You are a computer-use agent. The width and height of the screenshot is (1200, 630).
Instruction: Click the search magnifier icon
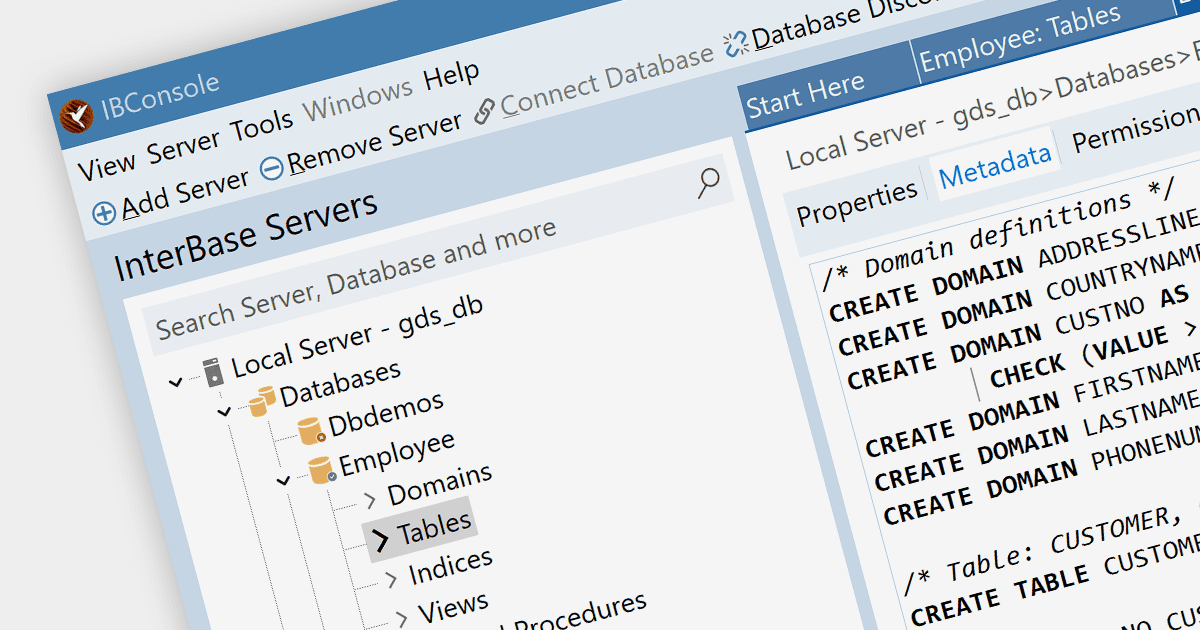(708, 182)
